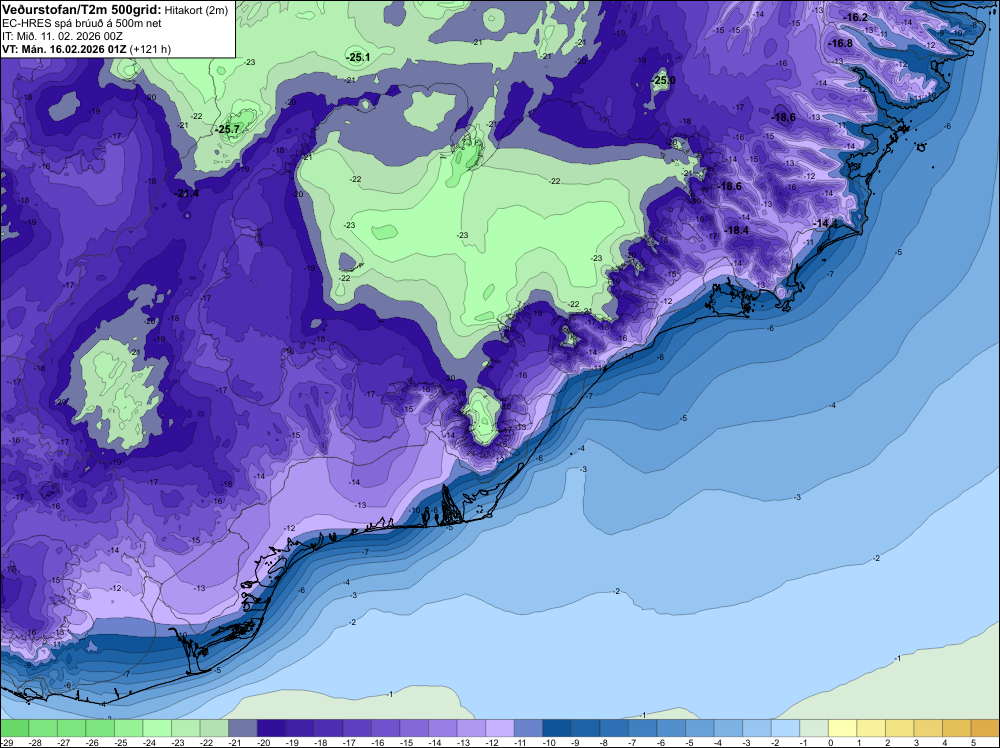This screenshot has height=748, width=1000.
Task: Click the bold '-18.4' temperature label
Action: 737,230
